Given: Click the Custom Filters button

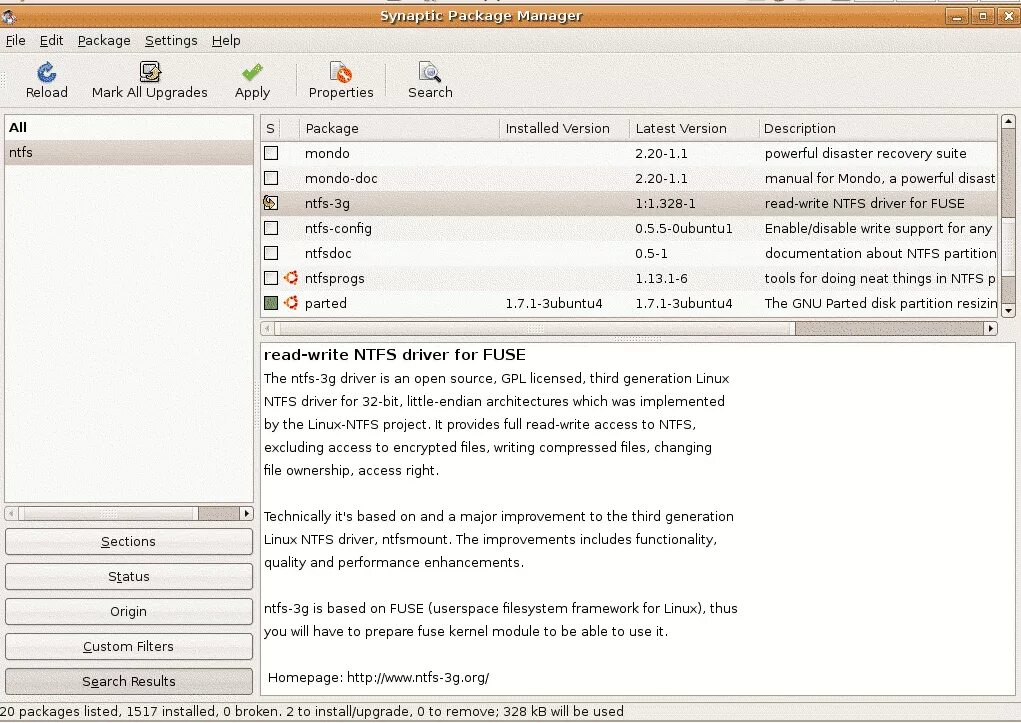Looking at the screenshot, I should (x=128, y=646).
